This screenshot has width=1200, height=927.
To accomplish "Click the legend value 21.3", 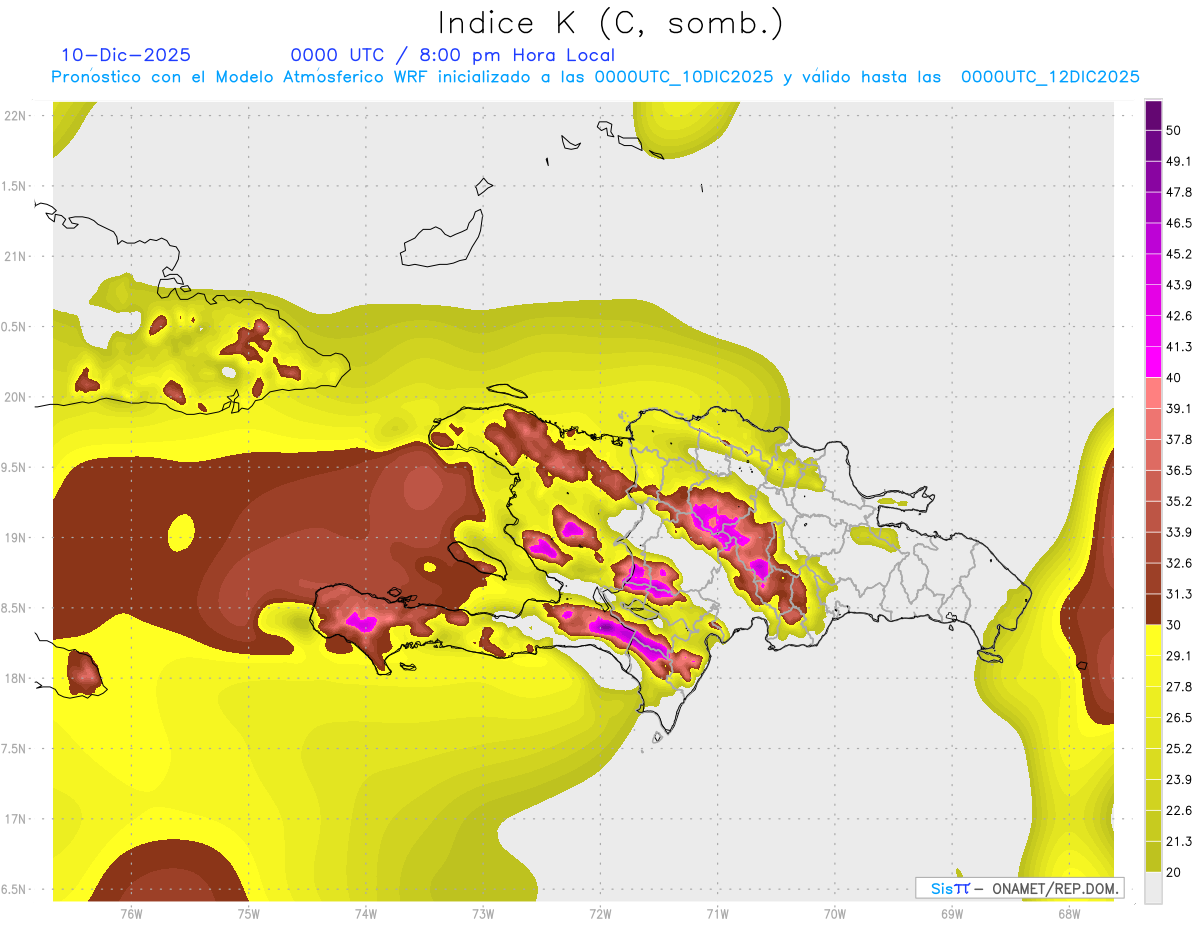I will pos(1178,841).
